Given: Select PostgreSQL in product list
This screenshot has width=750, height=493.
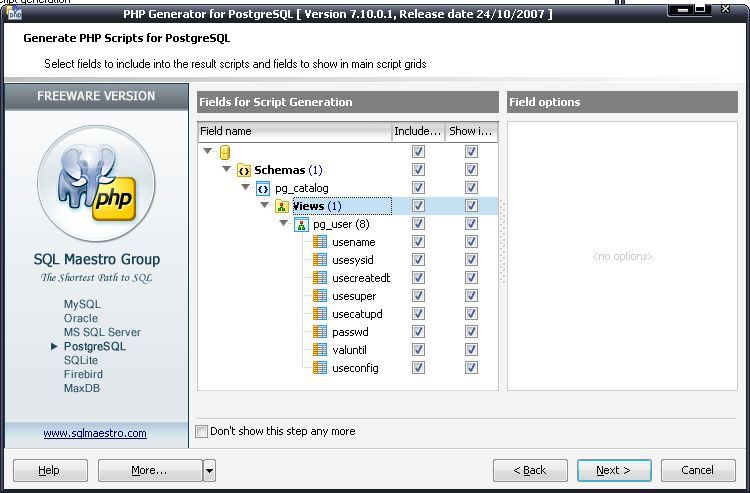Looking at the screenshot, I should (95, 346).
